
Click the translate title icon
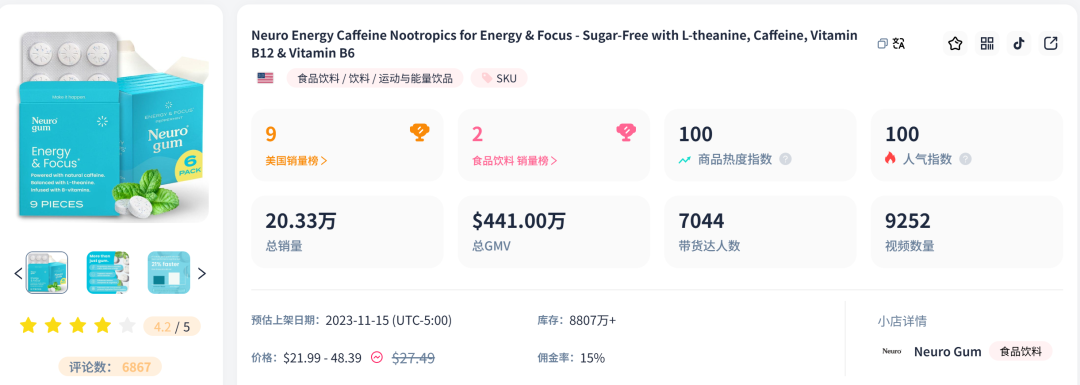coord(898,43)
